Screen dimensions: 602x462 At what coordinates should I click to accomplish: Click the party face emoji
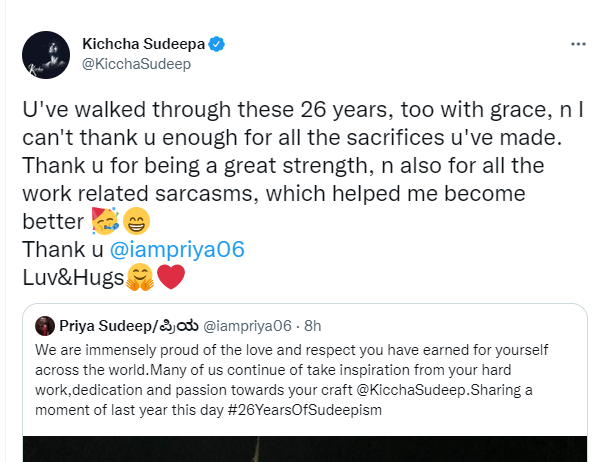pyautogui.click(x=132, y=220)
